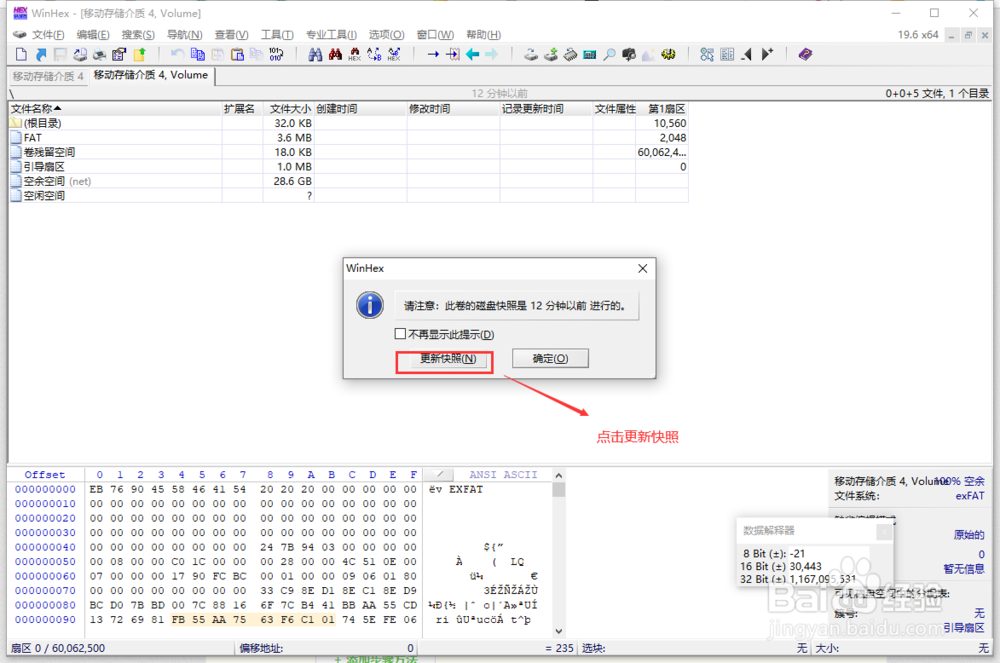1000x663 pixels.
Task: Click the hex editor scroll-down arrow
Action: tap(559, 631)
